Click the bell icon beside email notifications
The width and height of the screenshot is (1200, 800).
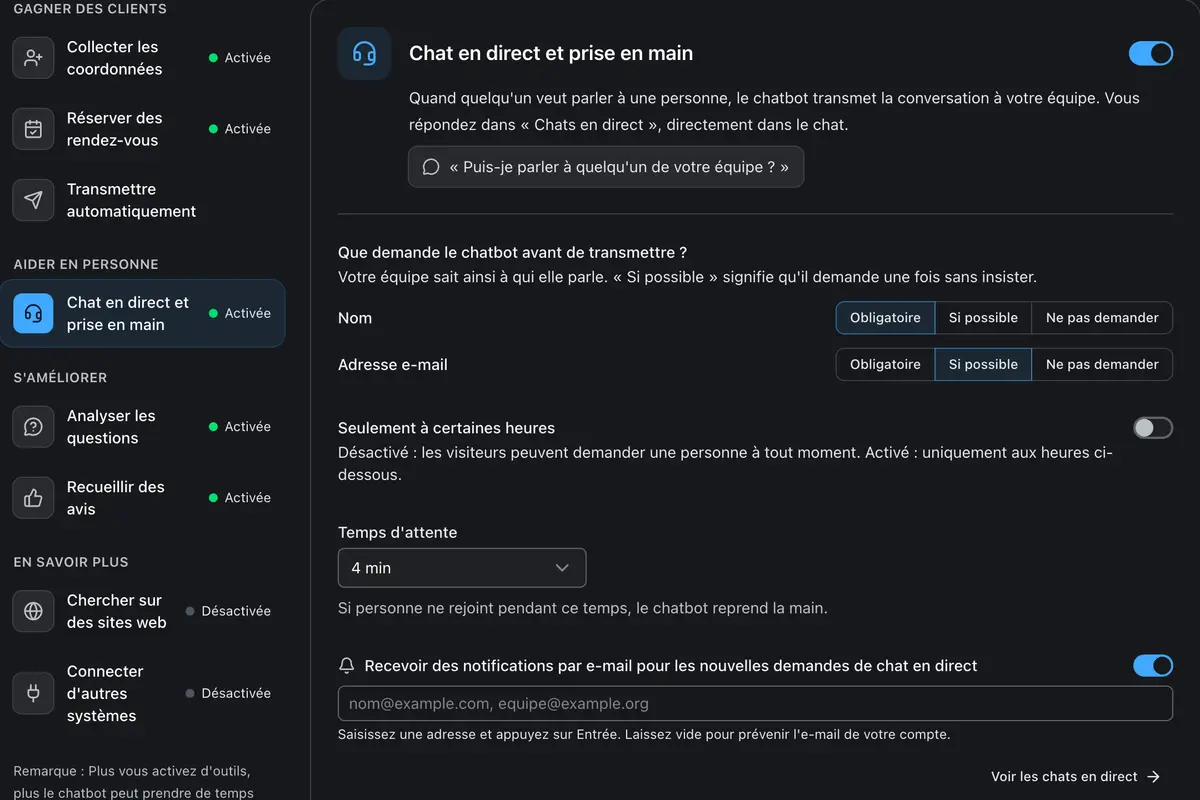tap(347, 666)
